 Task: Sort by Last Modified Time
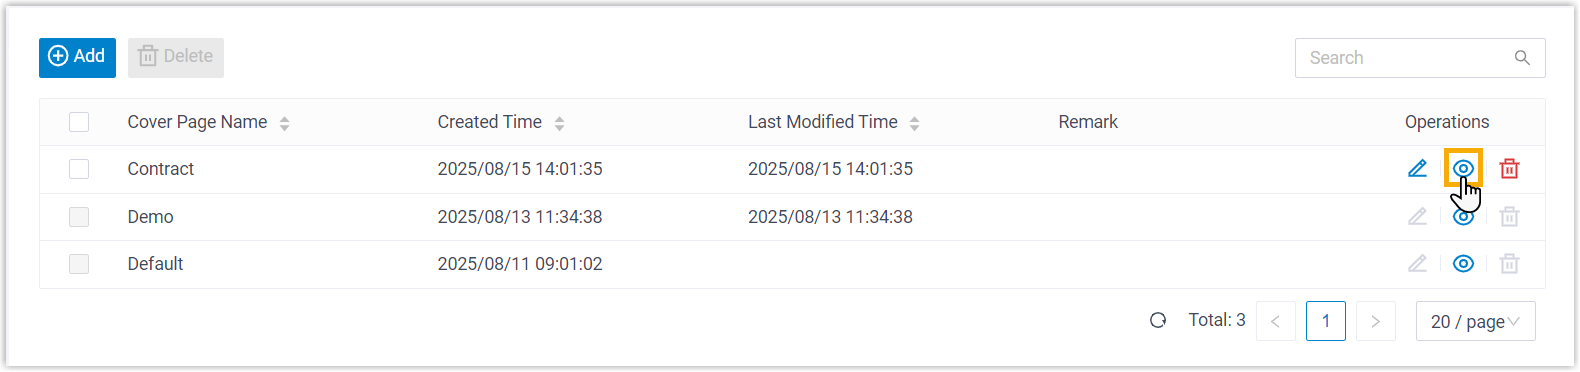914,123
